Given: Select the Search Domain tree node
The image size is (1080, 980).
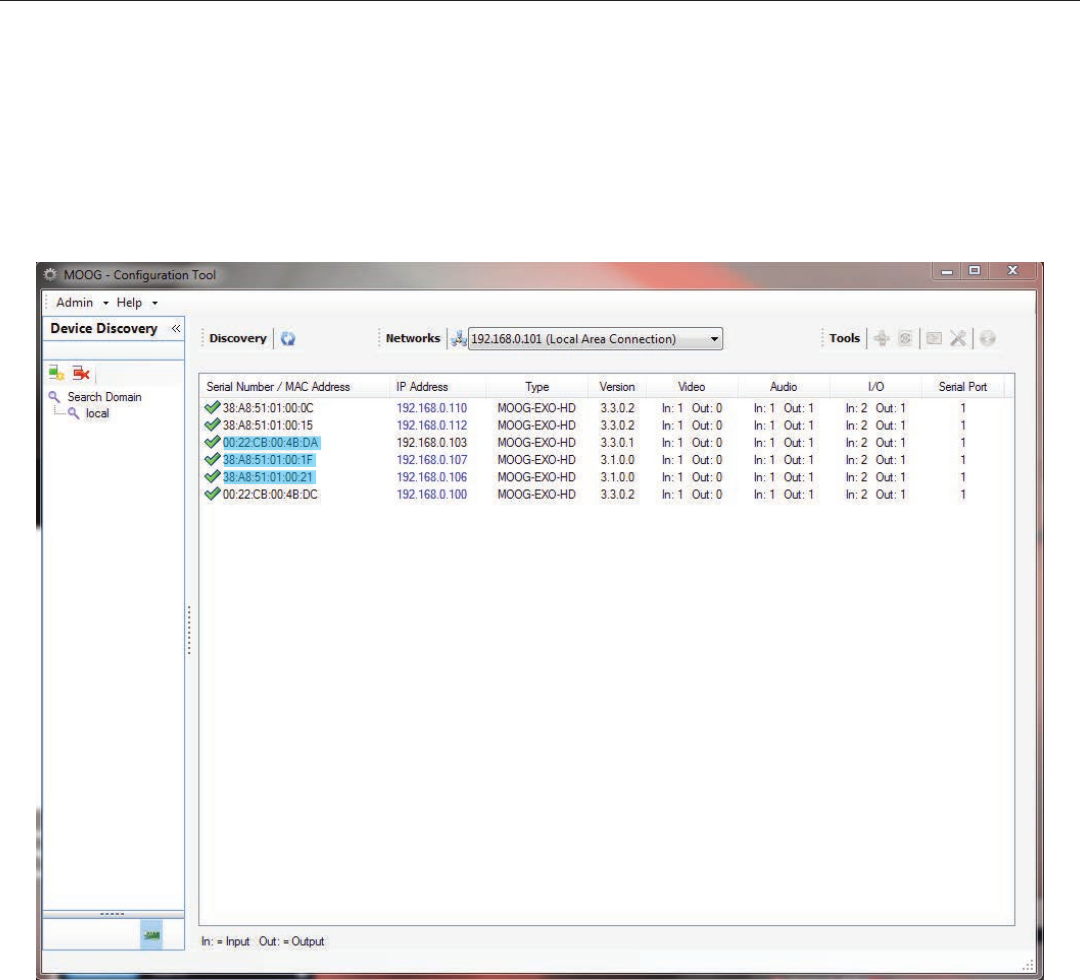Looking at the screenshot, I should [104, 397].
